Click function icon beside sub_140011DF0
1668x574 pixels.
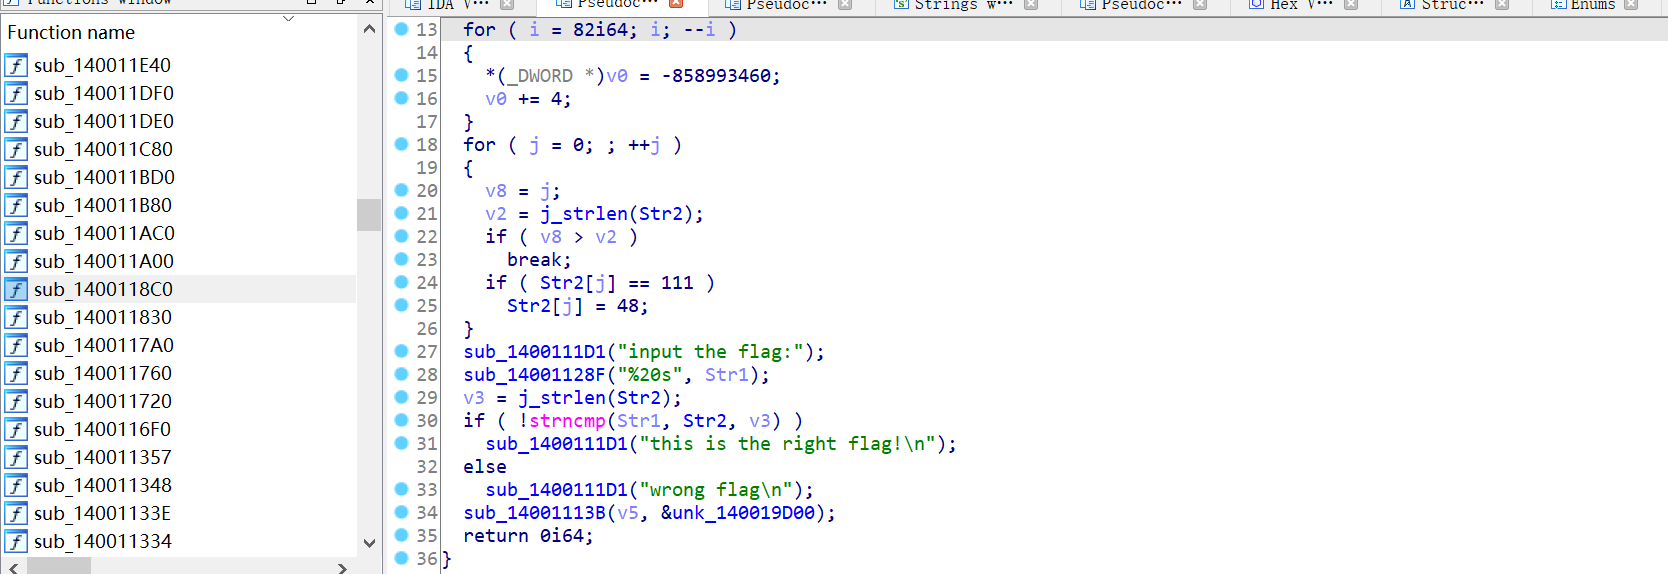tap(16, 94)
